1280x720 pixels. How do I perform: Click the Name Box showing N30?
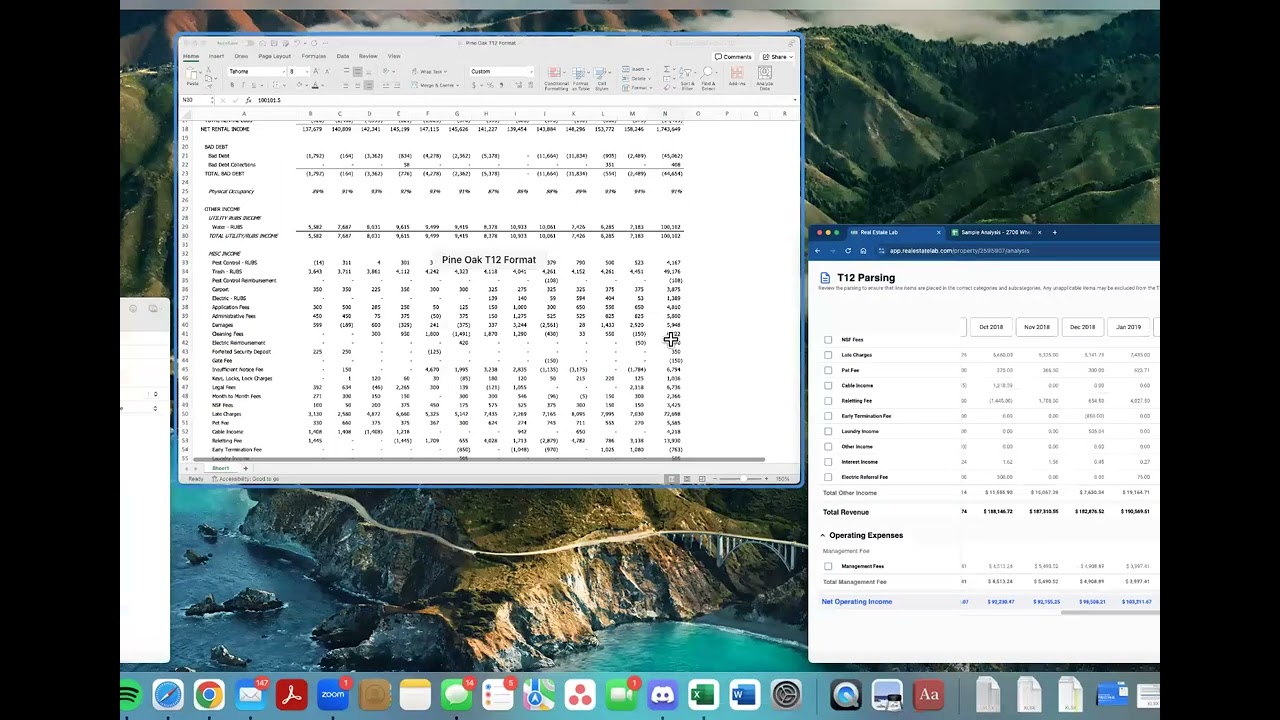tap(195, 100)
